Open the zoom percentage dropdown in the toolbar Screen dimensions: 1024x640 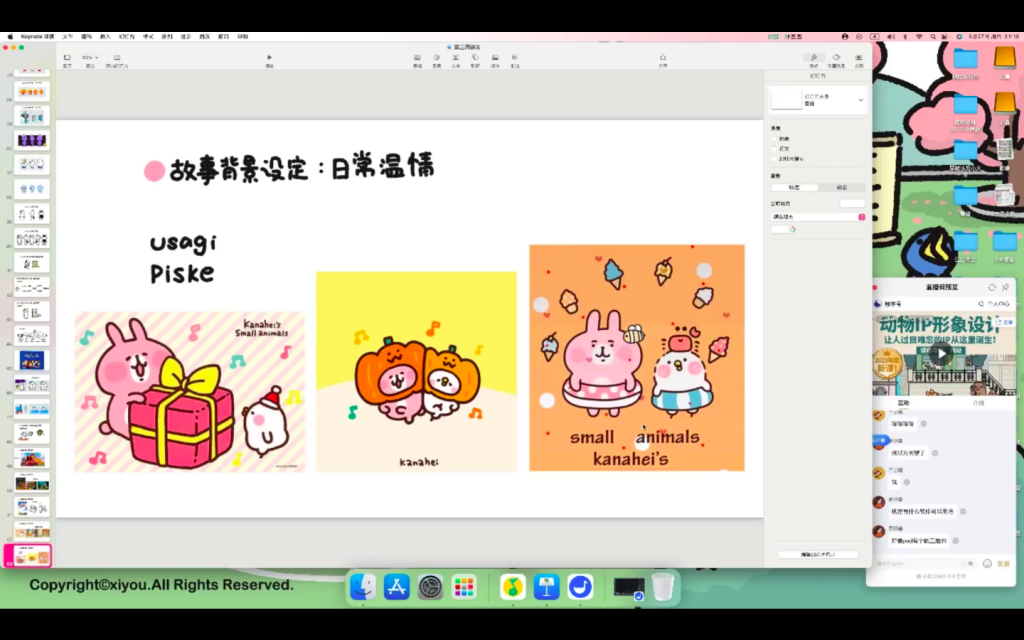90,57
